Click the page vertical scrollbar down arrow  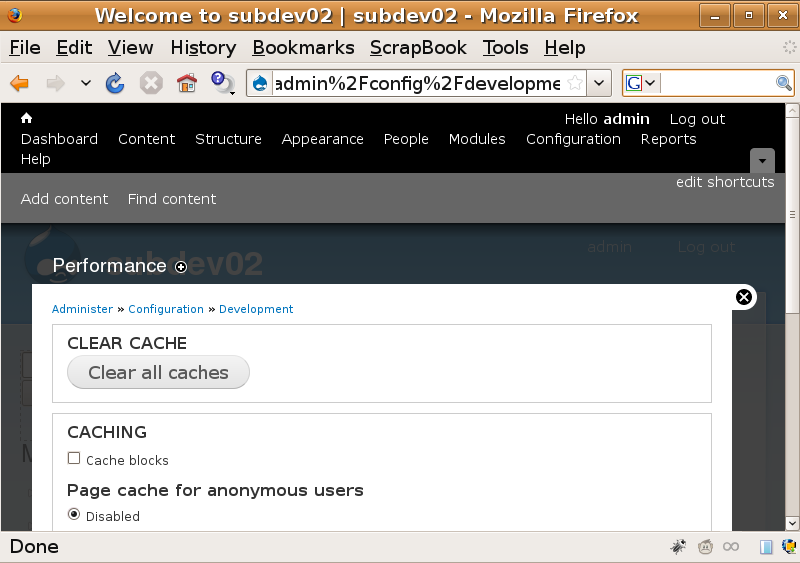tap(792, 523)
